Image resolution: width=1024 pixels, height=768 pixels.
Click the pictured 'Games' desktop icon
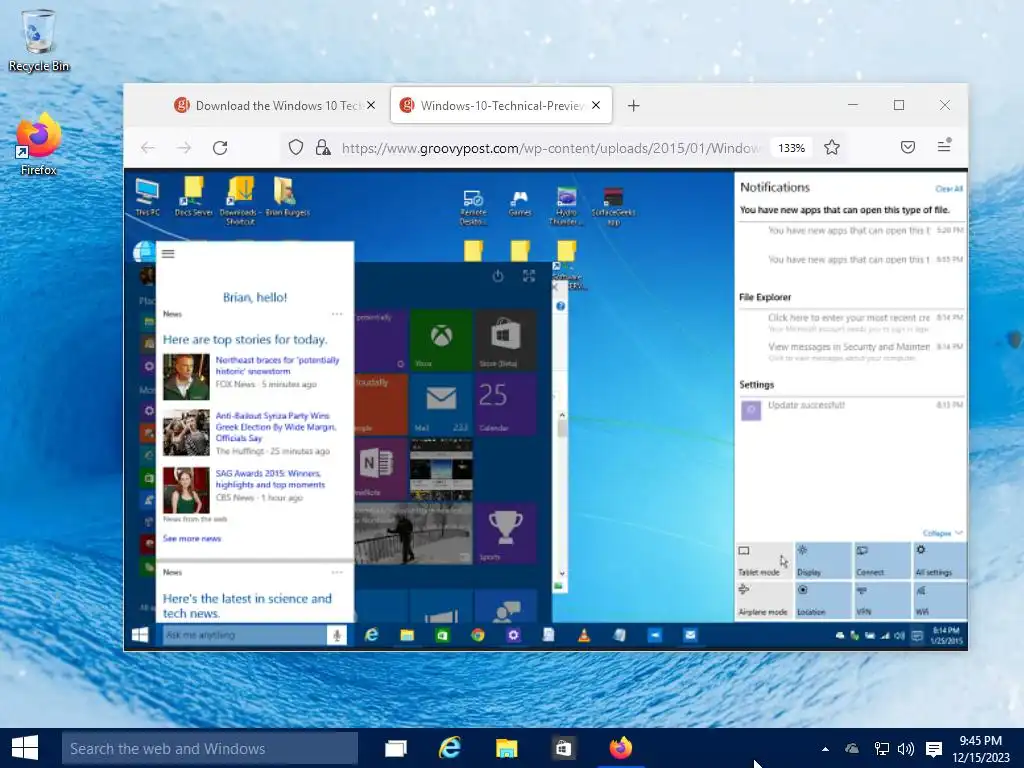[519, 202]
